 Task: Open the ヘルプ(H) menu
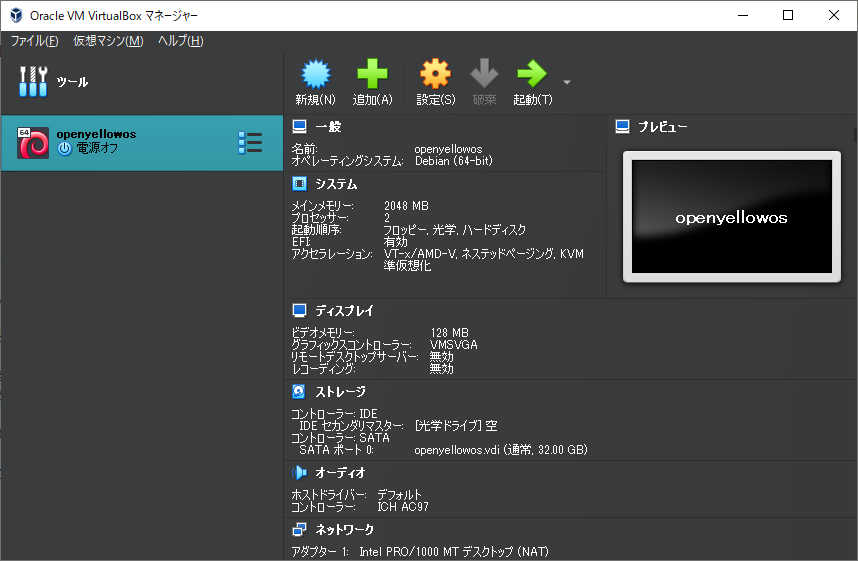(181, 41)
